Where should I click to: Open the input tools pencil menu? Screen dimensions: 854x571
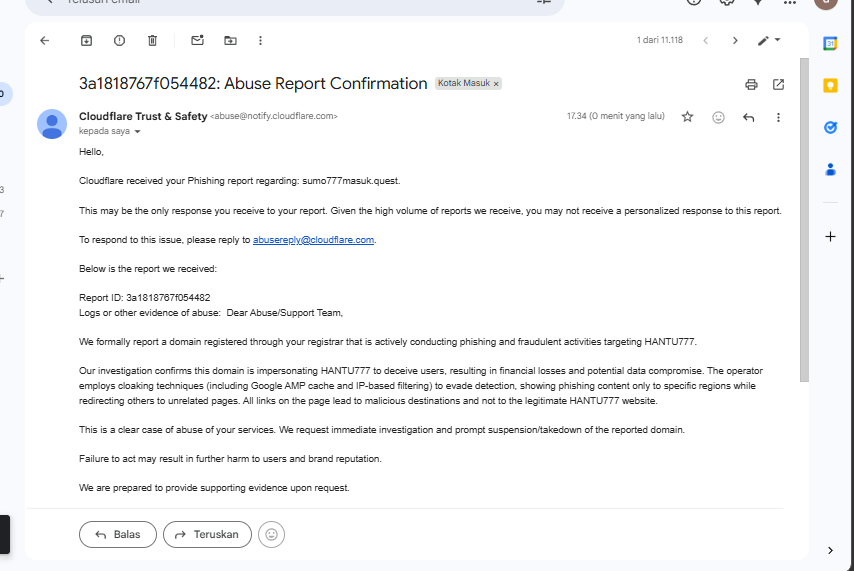[769, 40]
